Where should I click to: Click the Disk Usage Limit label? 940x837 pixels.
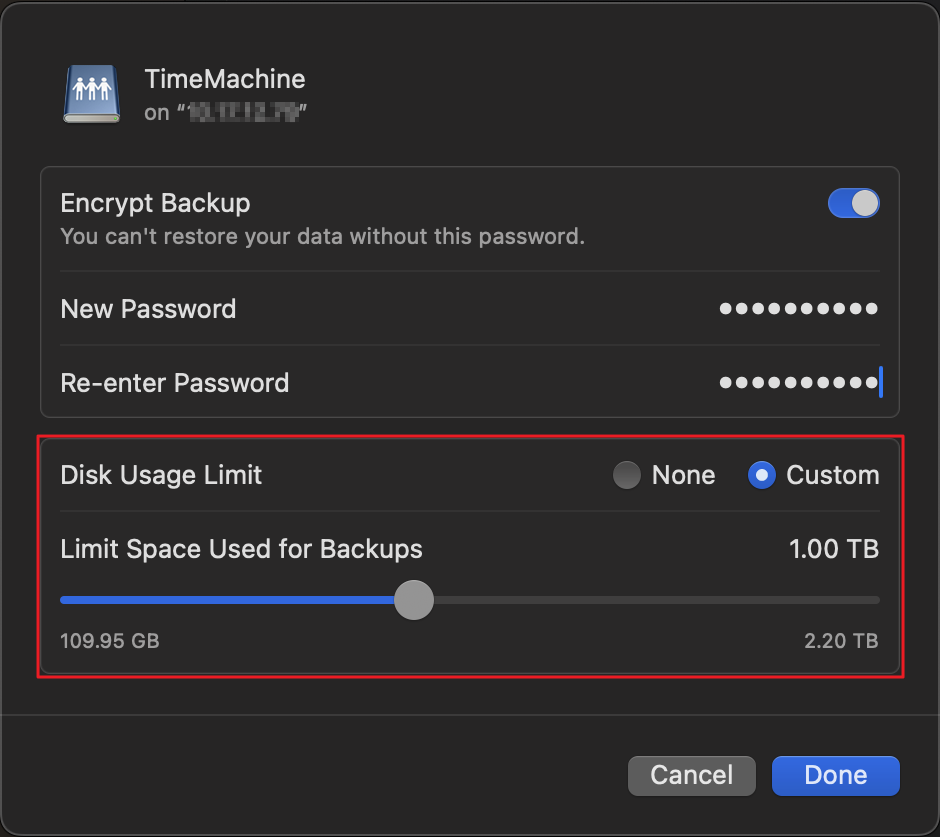161,475
